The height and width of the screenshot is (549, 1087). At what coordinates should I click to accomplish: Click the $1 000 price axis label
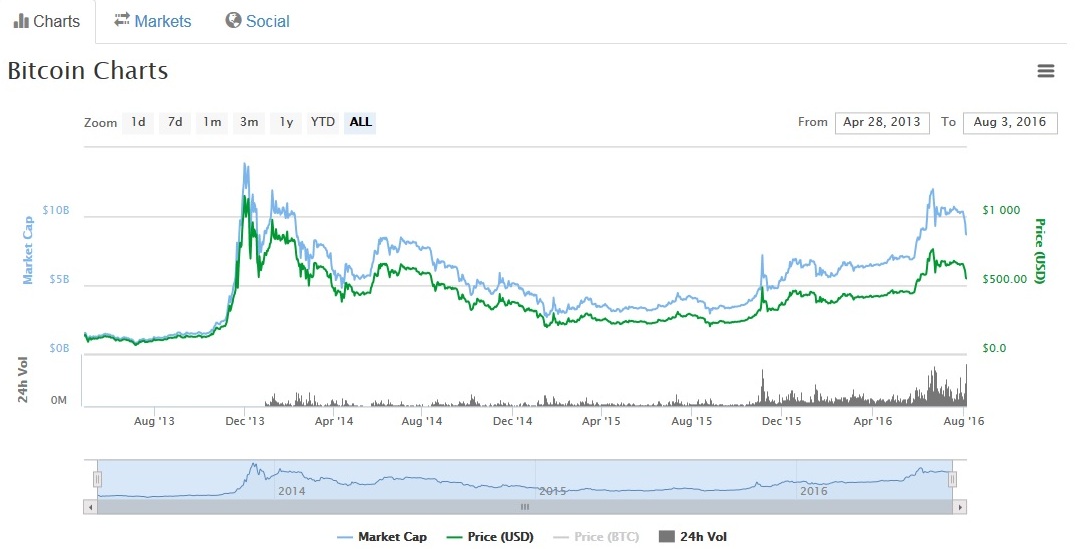tap(1001, 210)
